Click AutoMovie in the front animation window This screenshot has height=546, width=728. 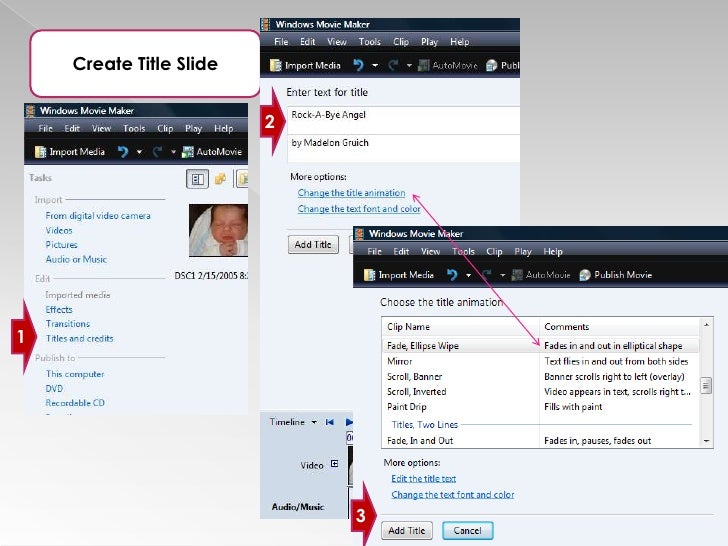(541, 275)
